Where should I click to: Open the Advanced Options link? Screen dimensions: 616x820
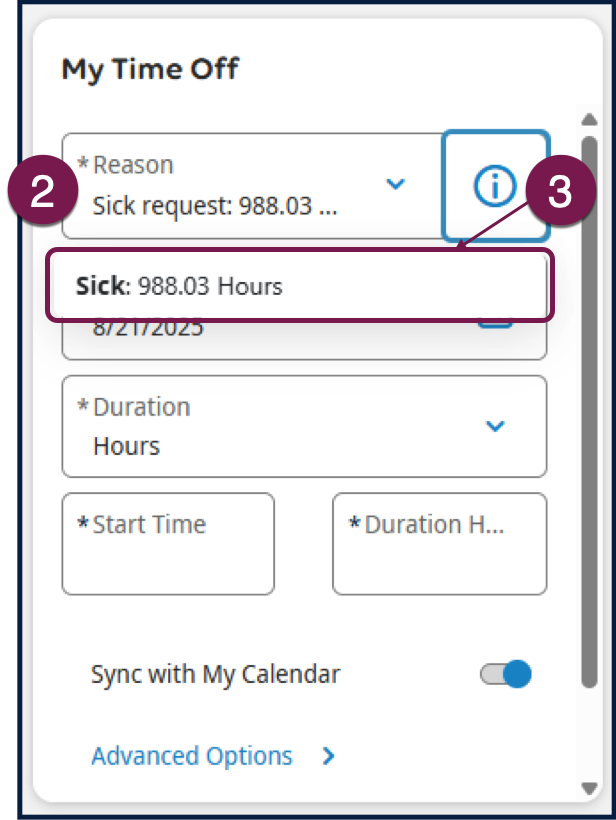point(192,756)
